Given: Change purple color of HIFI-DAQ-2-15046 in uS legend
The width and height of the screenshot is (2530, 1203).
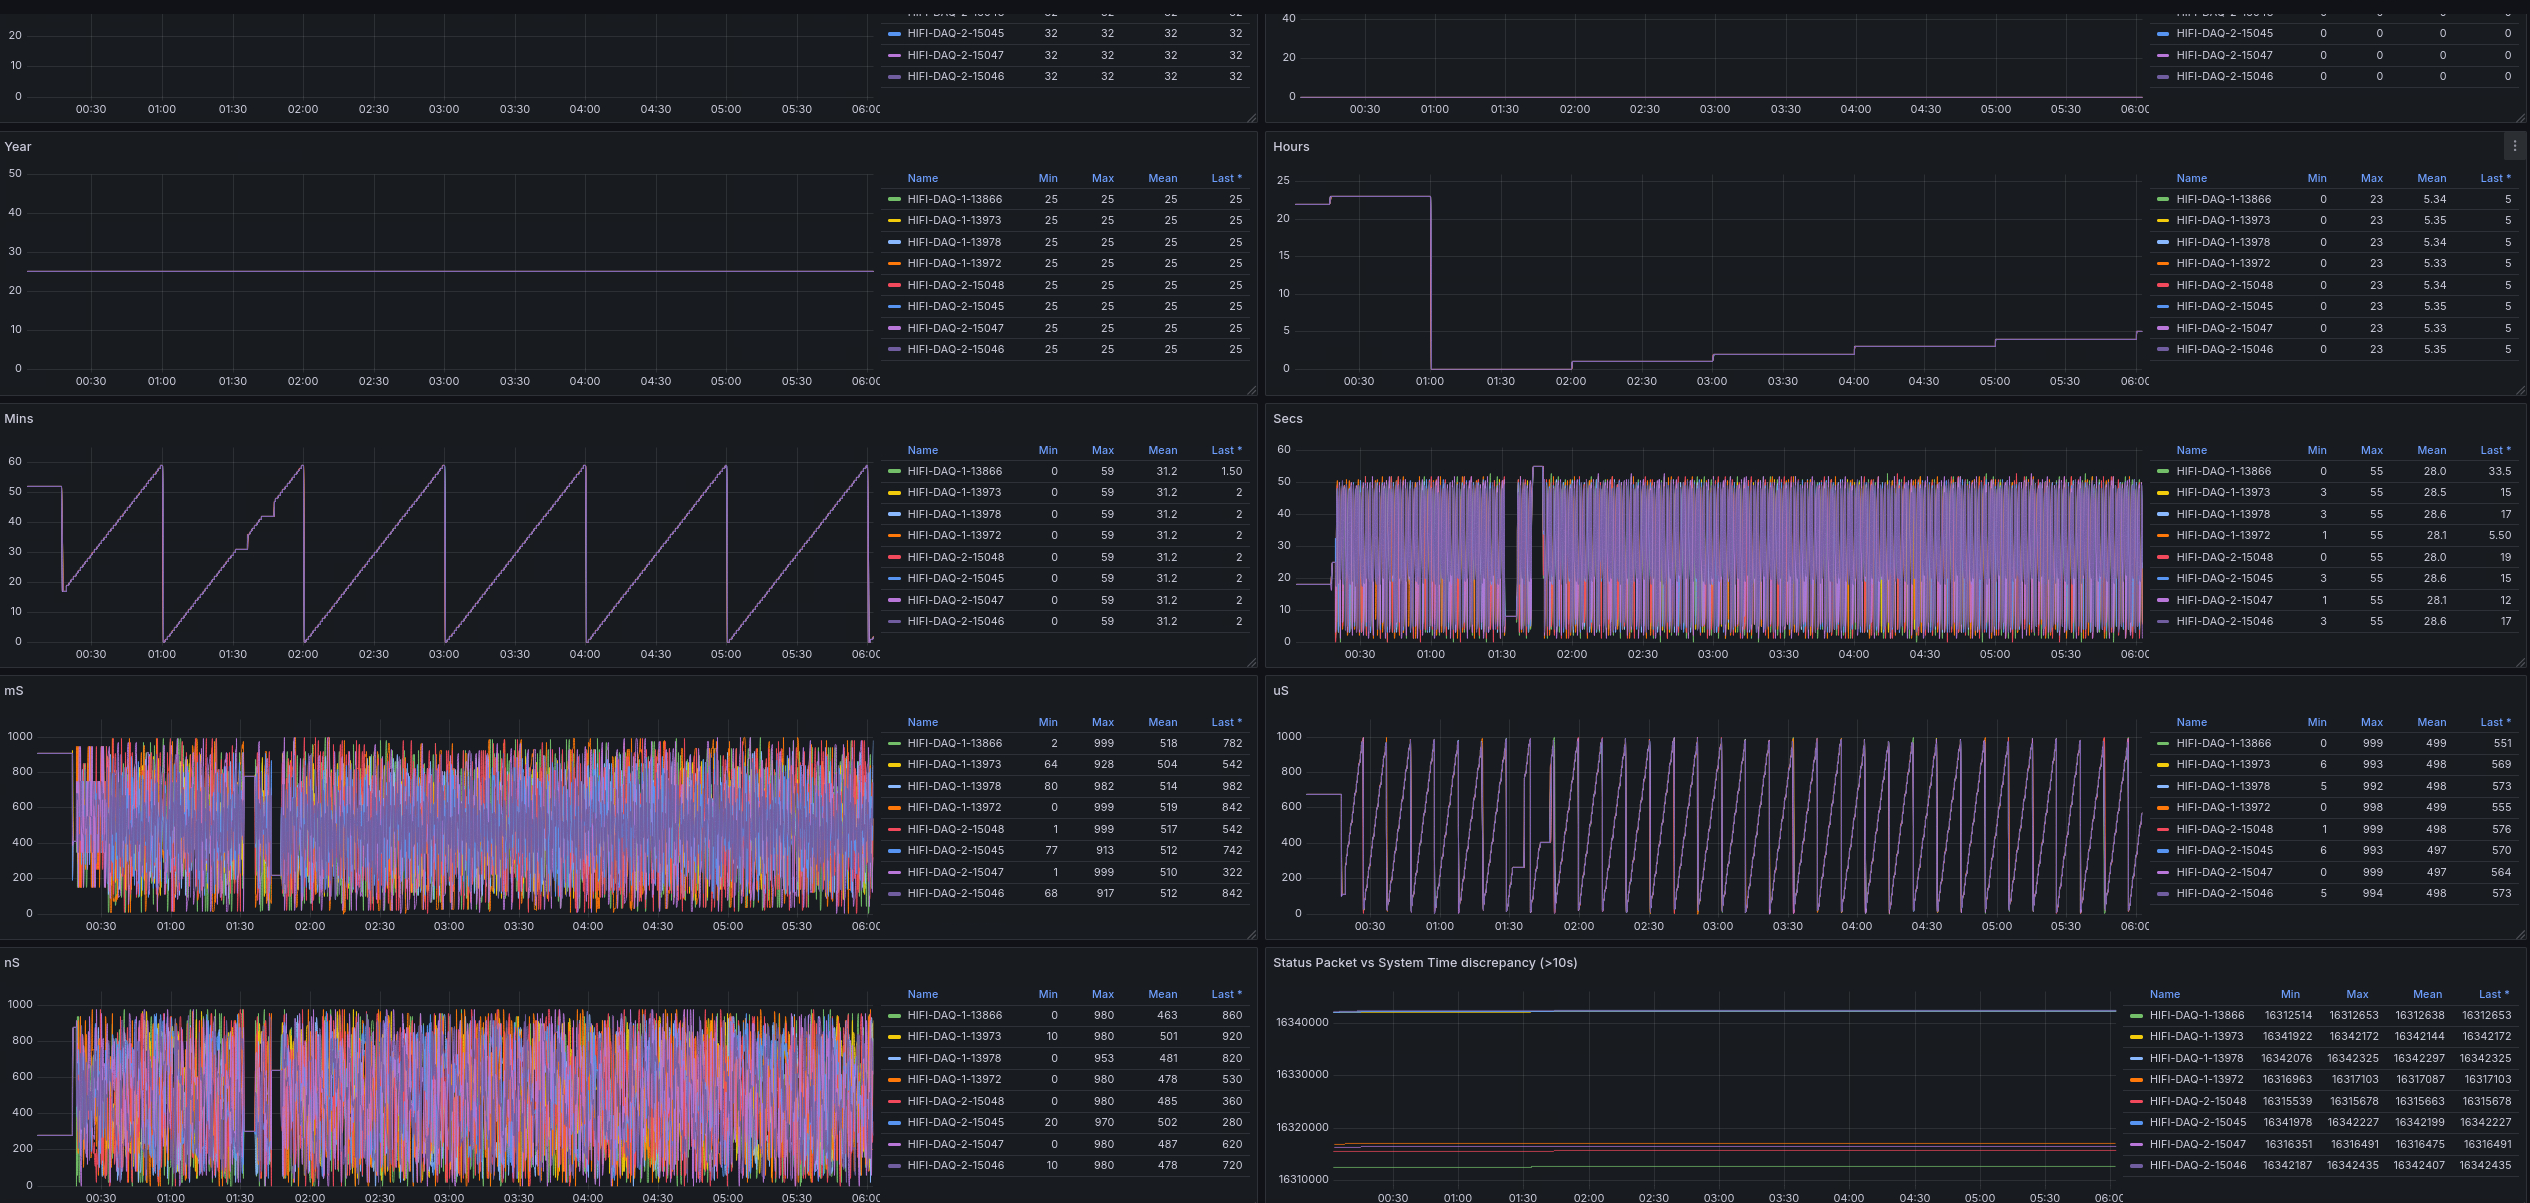Looking at the screenshot, I should tap(2163, 893).
